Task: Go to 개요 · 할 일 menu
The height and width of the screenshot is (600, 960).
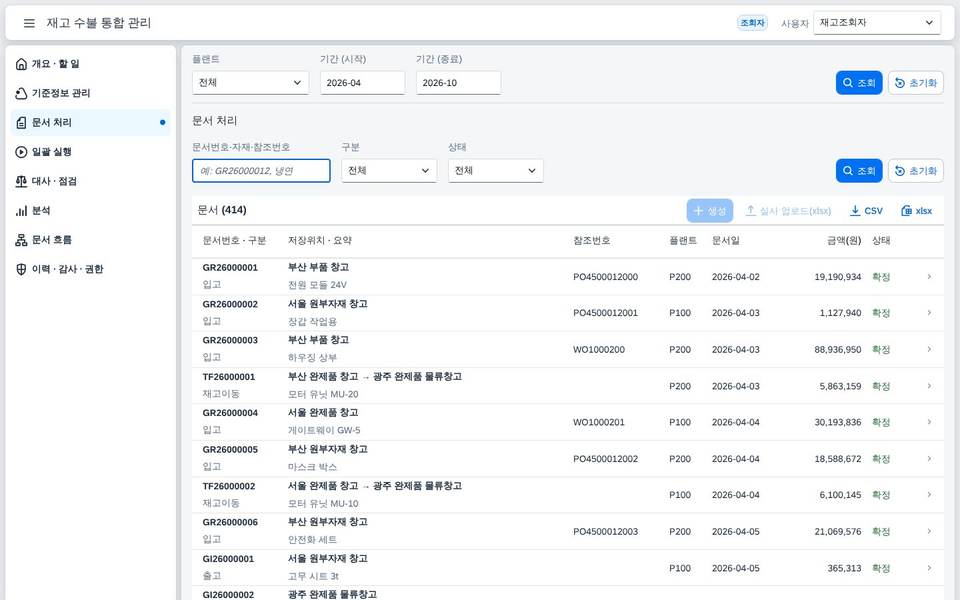Action: (x=91, y=64)
